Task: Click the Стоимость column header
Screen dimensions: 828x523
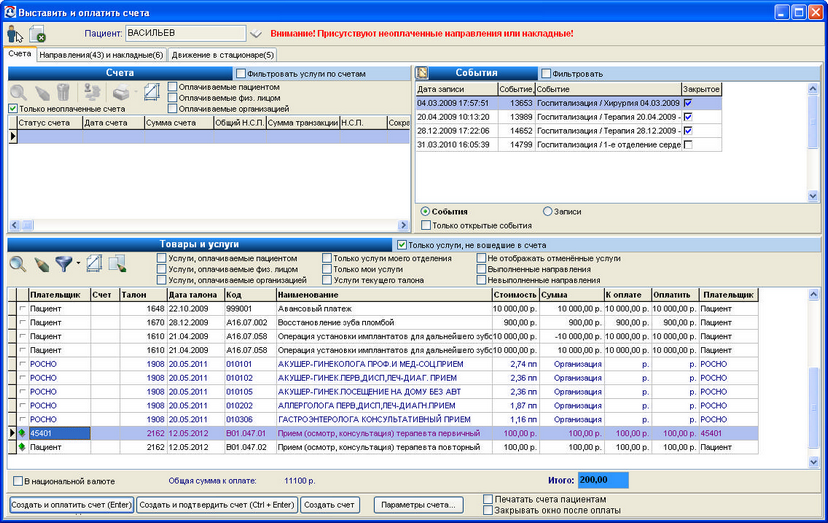Action: click(x=515, y=295)
